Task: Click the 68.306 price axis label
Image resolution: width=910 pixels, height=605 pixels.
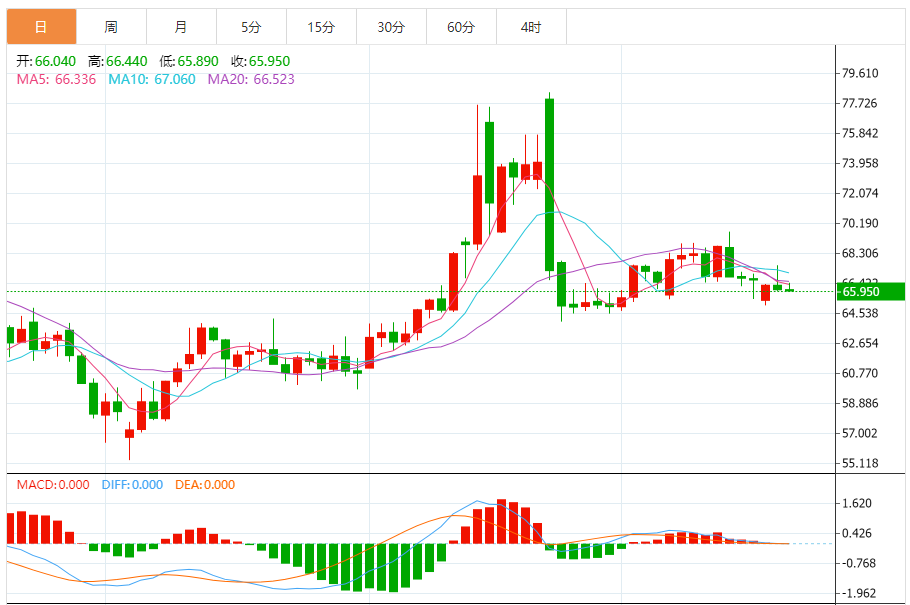Action: (860, 253)
